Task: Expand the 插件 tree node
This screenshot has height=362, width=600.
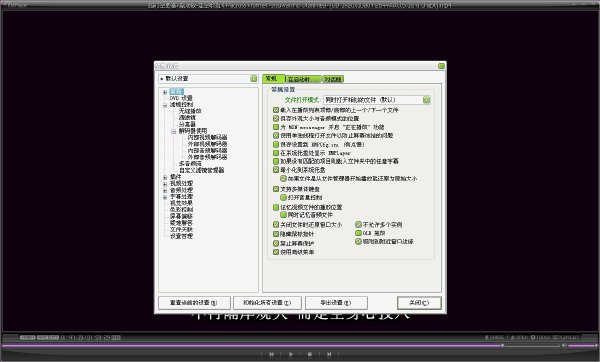Action: click(165, 178)
